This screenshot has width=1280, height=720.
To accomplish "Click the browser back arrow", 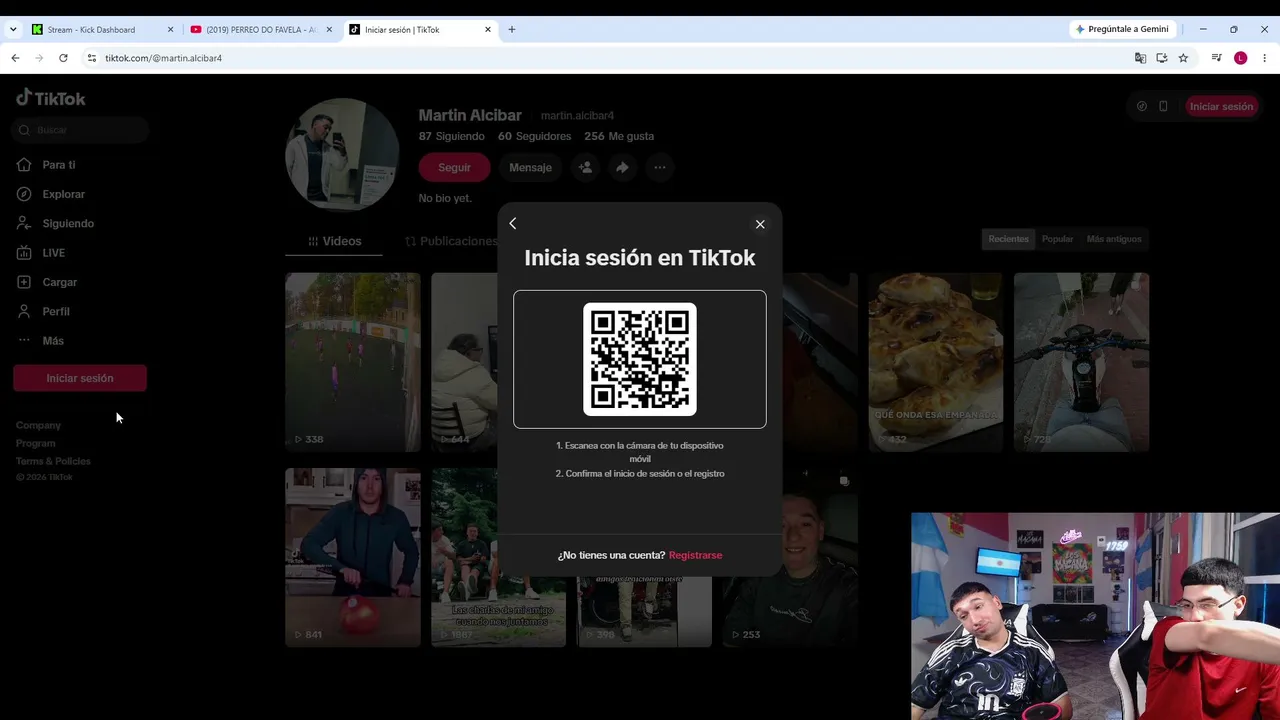I will click(15, 58).
